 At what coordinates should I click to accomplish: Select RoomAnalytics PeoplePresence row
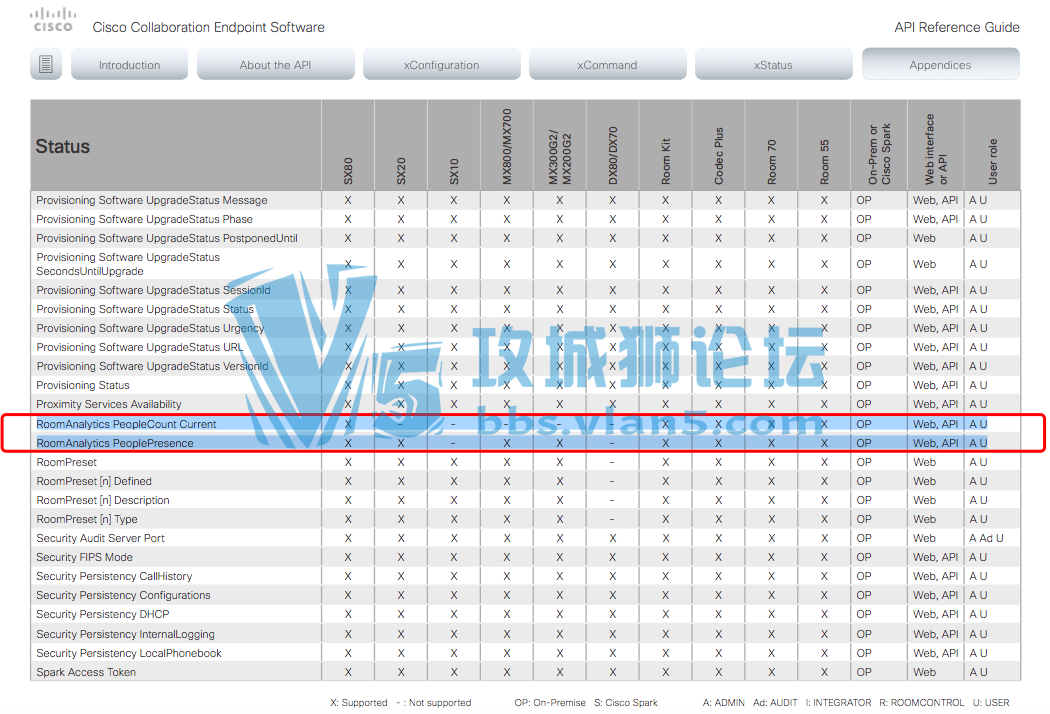pos(526,443)
